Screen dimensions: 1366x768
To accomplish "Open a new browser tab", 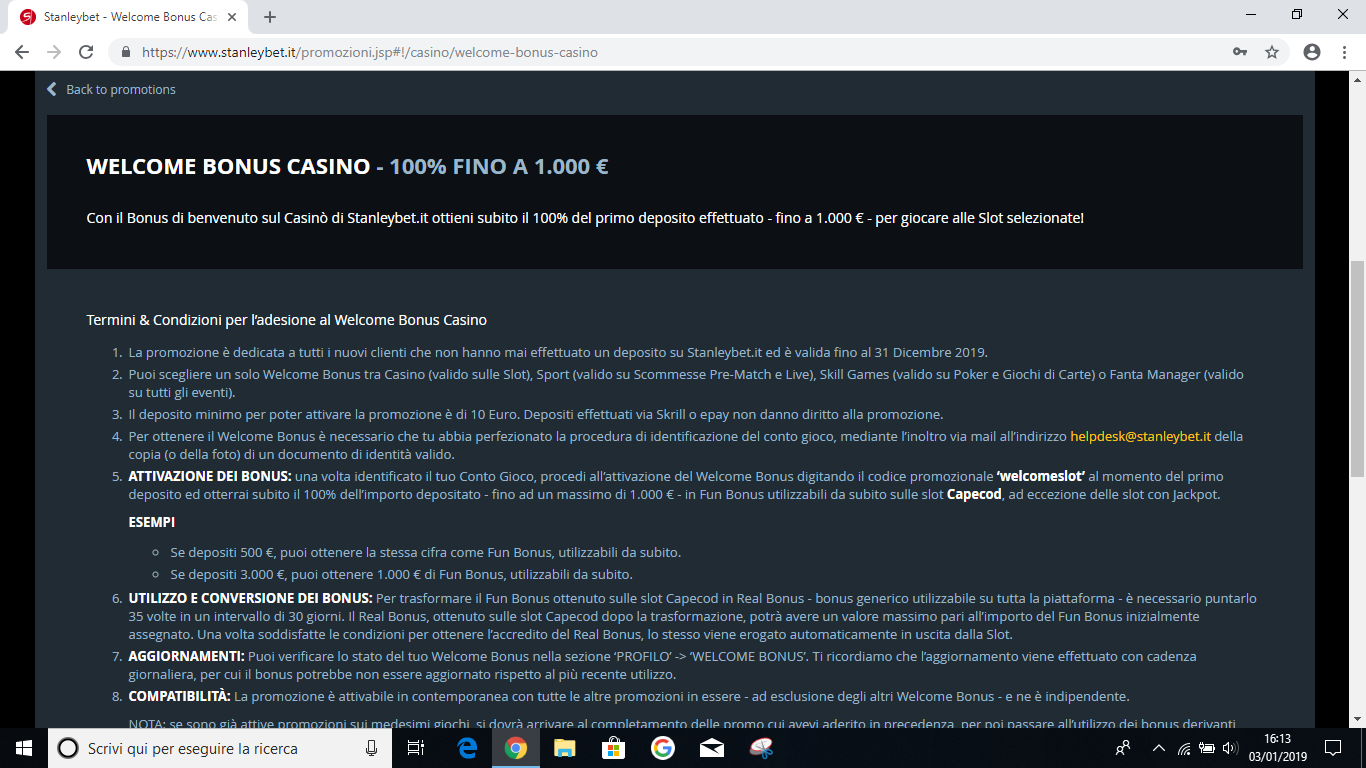I will 270,17.
